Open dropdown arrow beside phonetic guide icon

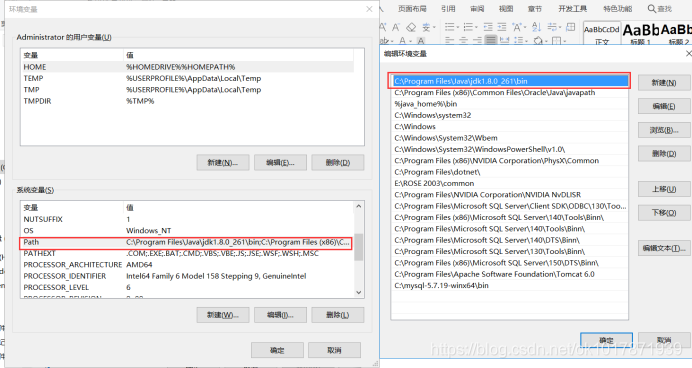pyautogui.click(x=434, y=27)
